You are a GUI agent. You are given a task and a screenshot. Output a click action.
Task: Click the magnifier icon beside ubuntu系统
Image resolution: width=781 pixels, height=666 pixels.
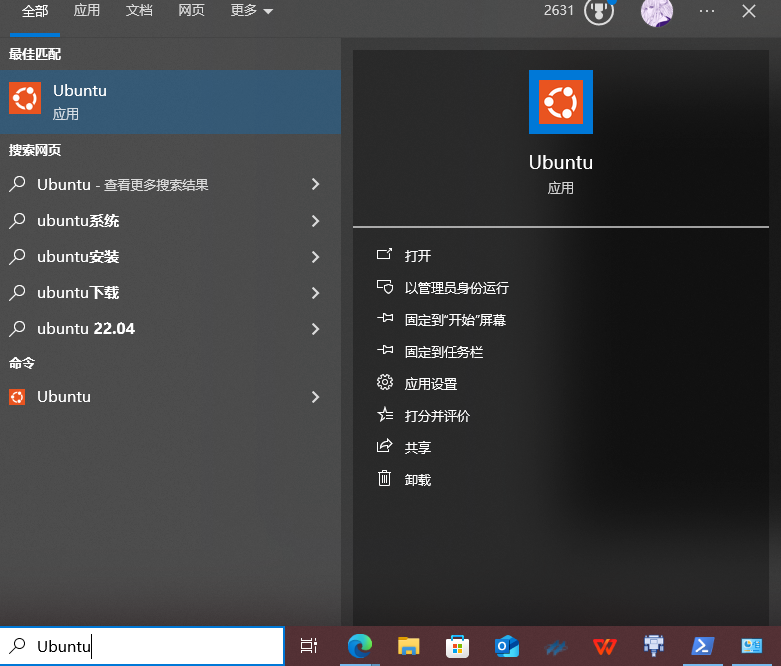pyautogui.click(x=17, y=220)
